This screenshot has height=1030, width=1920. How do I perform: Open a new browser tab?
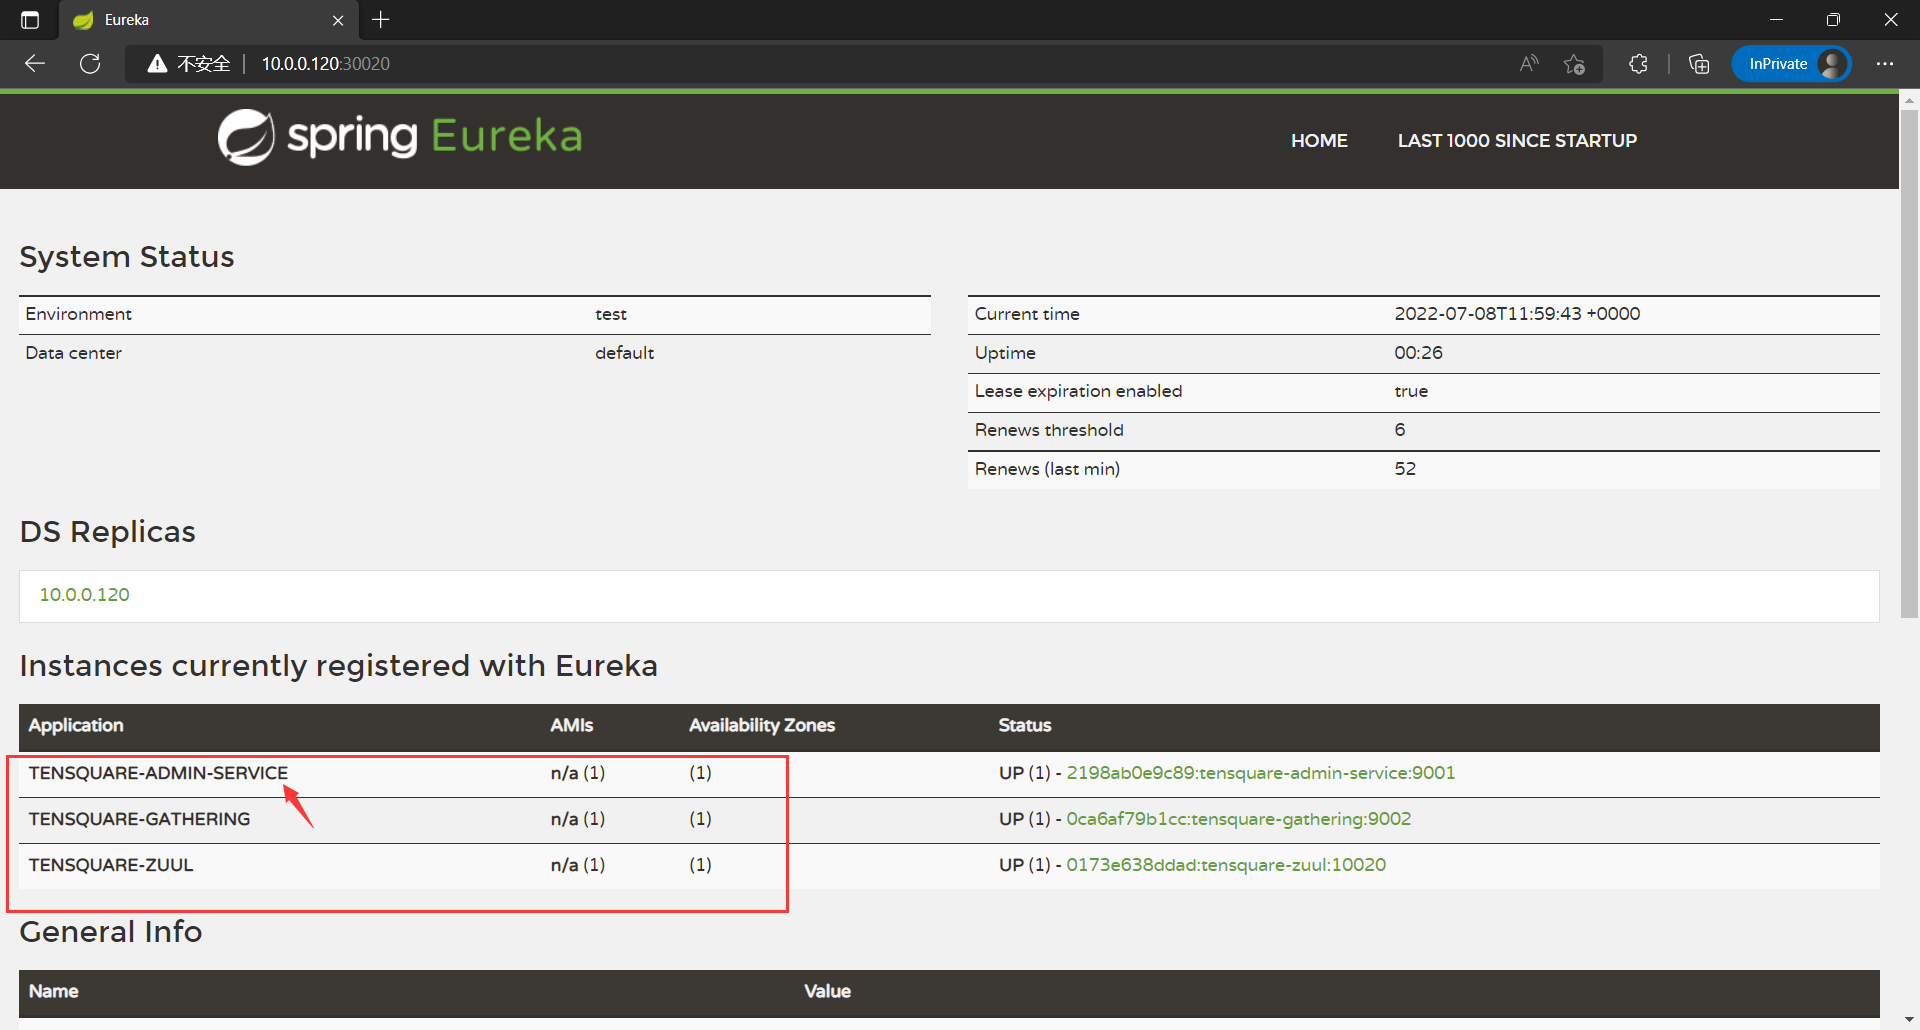click(x=381, y=20)
